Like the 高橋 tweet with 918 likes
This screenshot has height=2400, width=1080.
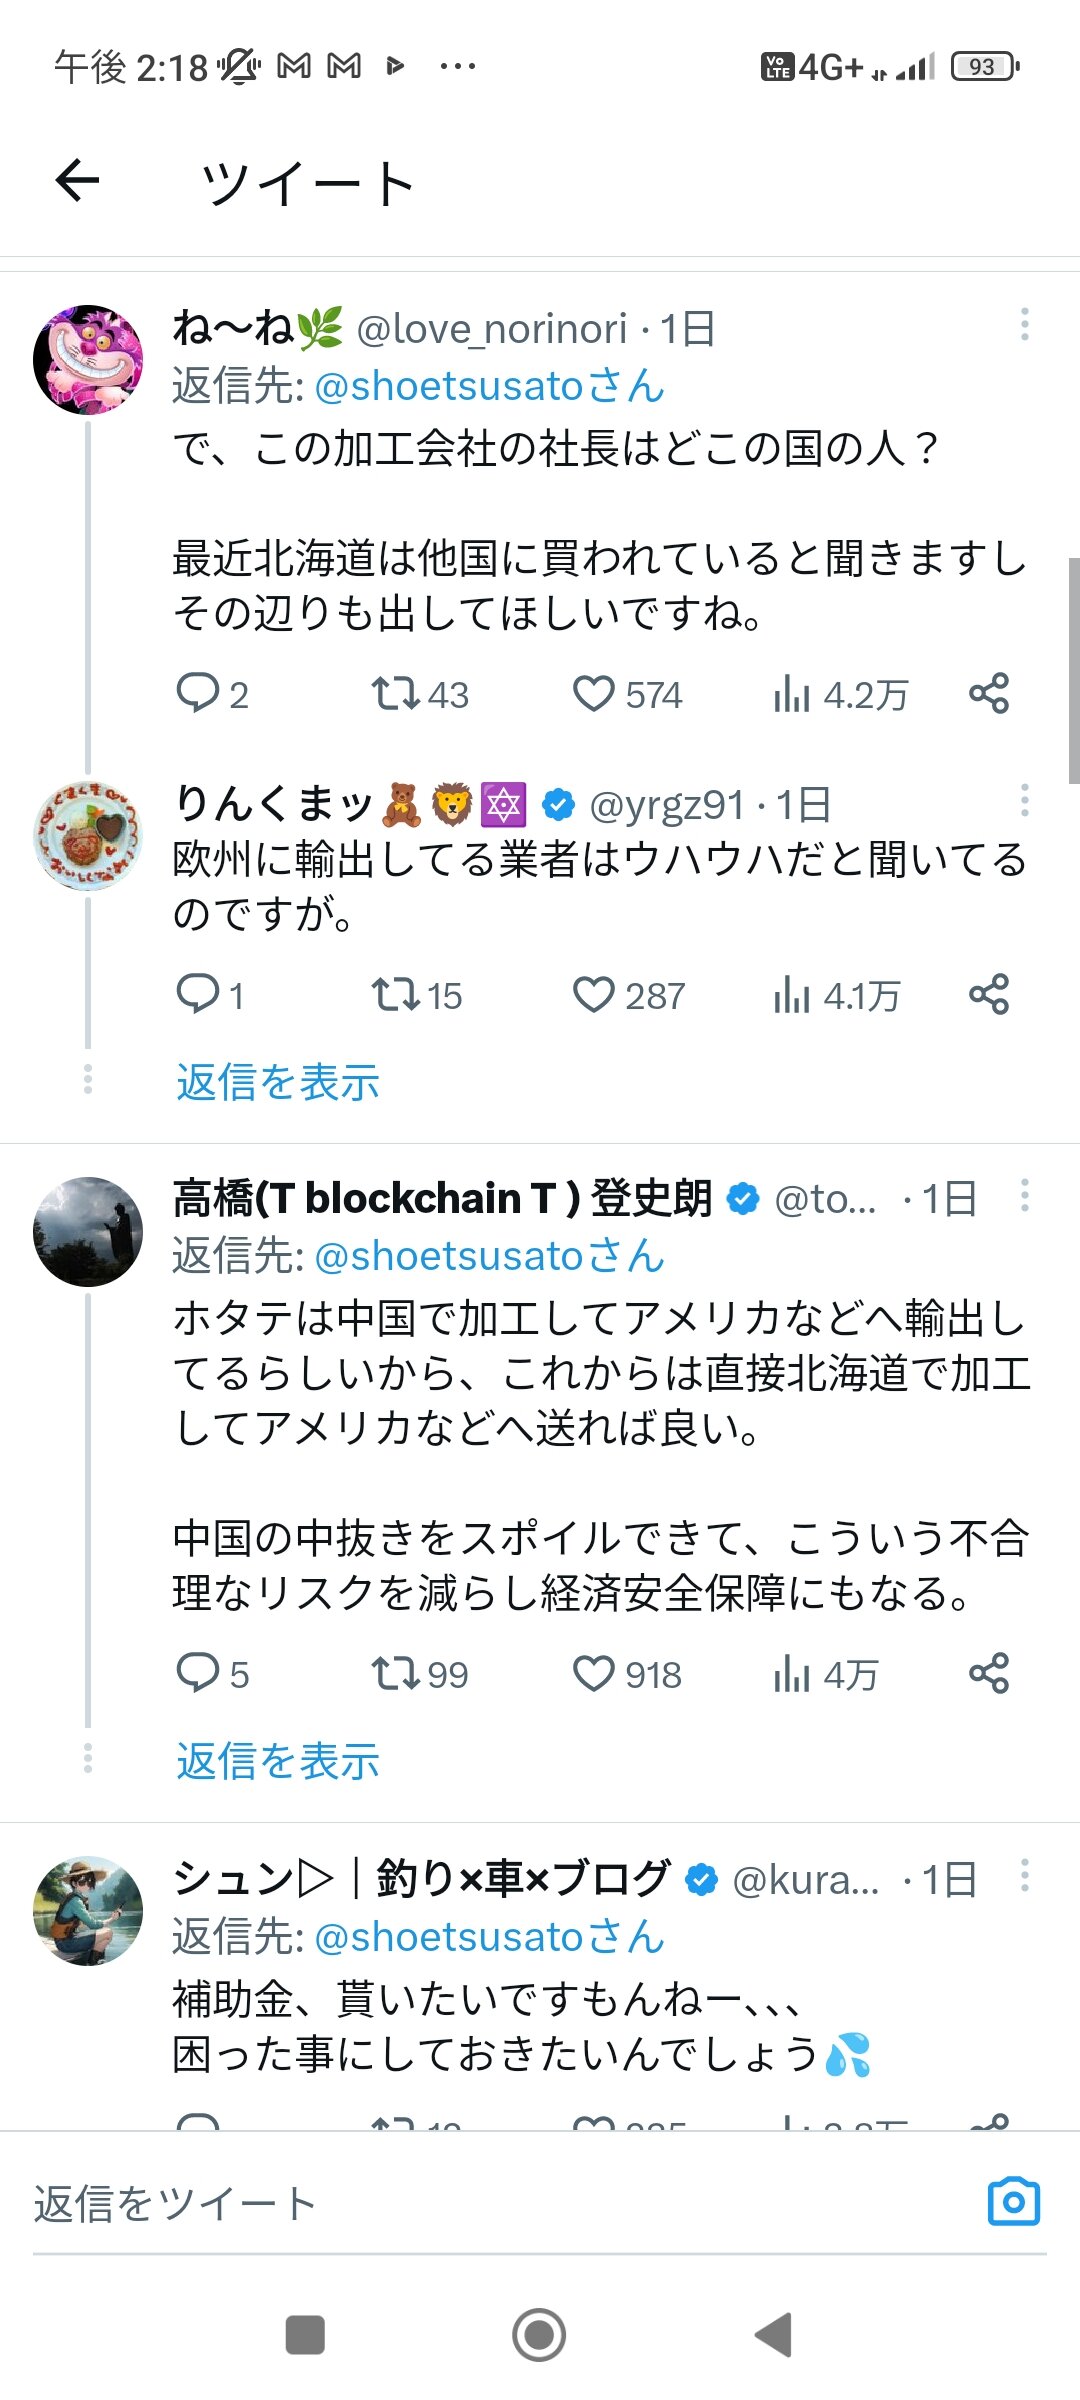click(x=593, y=1673)
